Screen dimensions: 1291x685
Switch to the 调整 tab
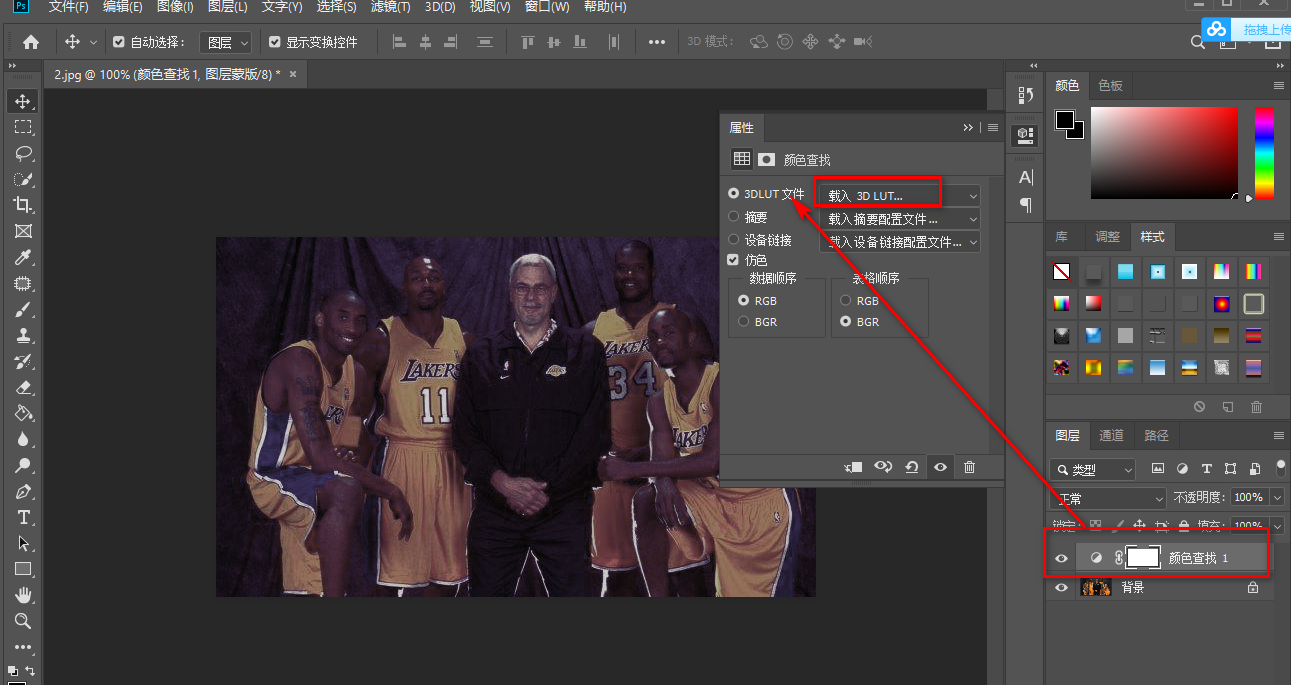click(x=1108, y=237)
